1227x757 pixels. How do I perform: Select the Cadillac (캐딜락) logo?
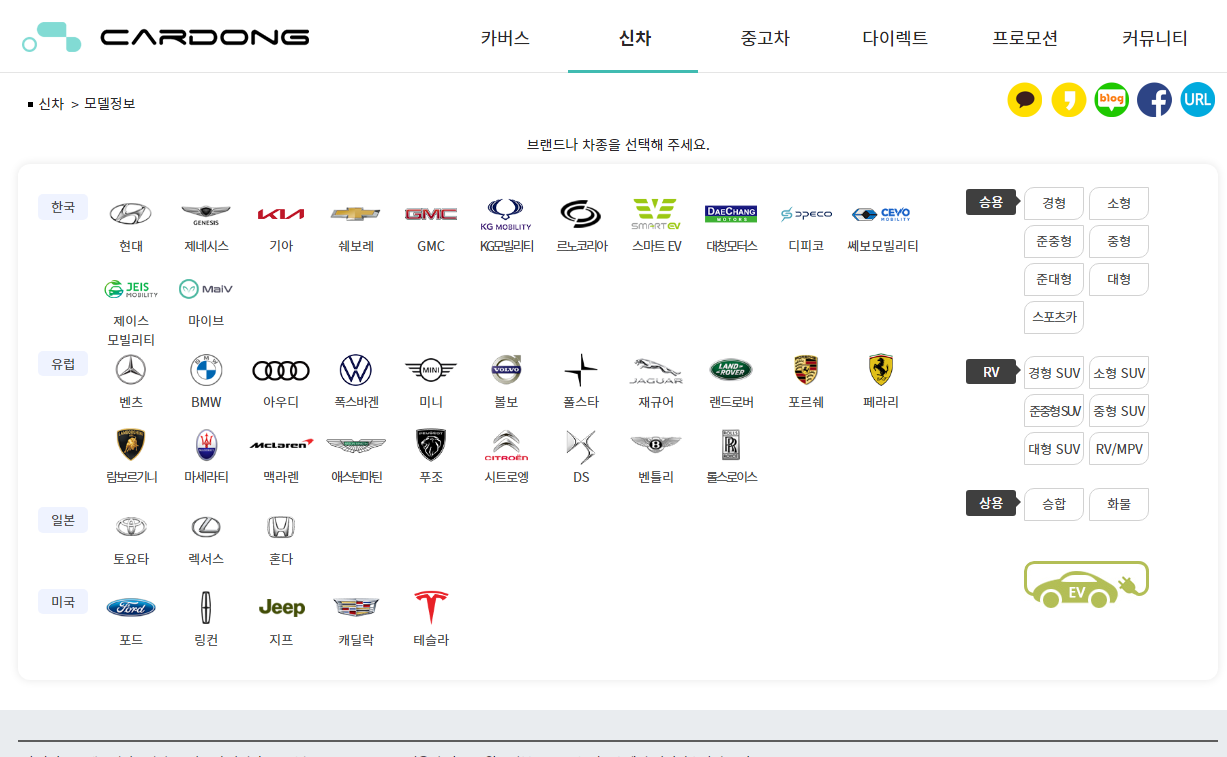(x=356, y=607)
